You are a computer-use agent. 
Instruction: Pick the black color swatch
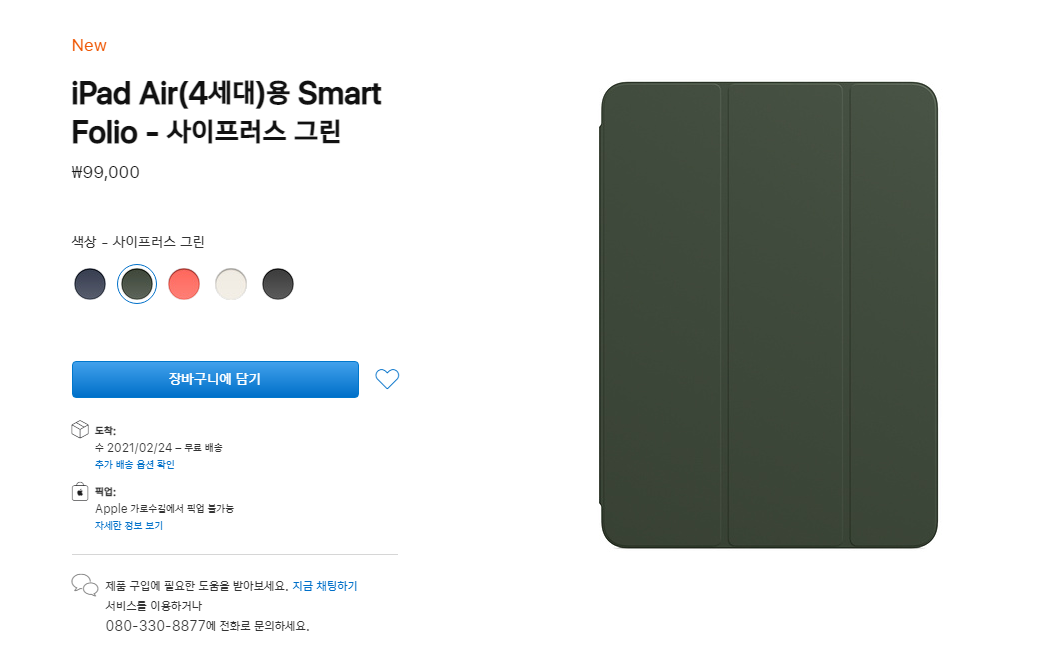[x=278, y=284]
